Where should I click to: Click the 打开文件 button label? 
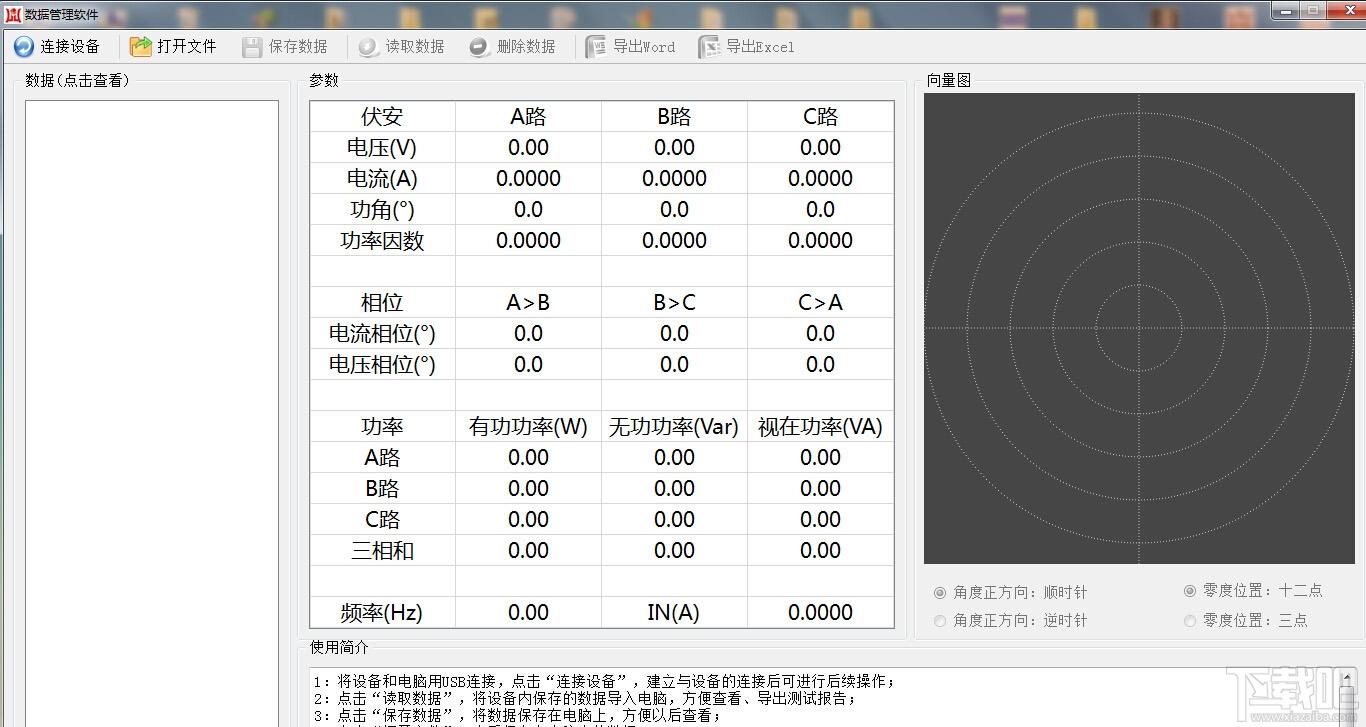tap(187, 46)
